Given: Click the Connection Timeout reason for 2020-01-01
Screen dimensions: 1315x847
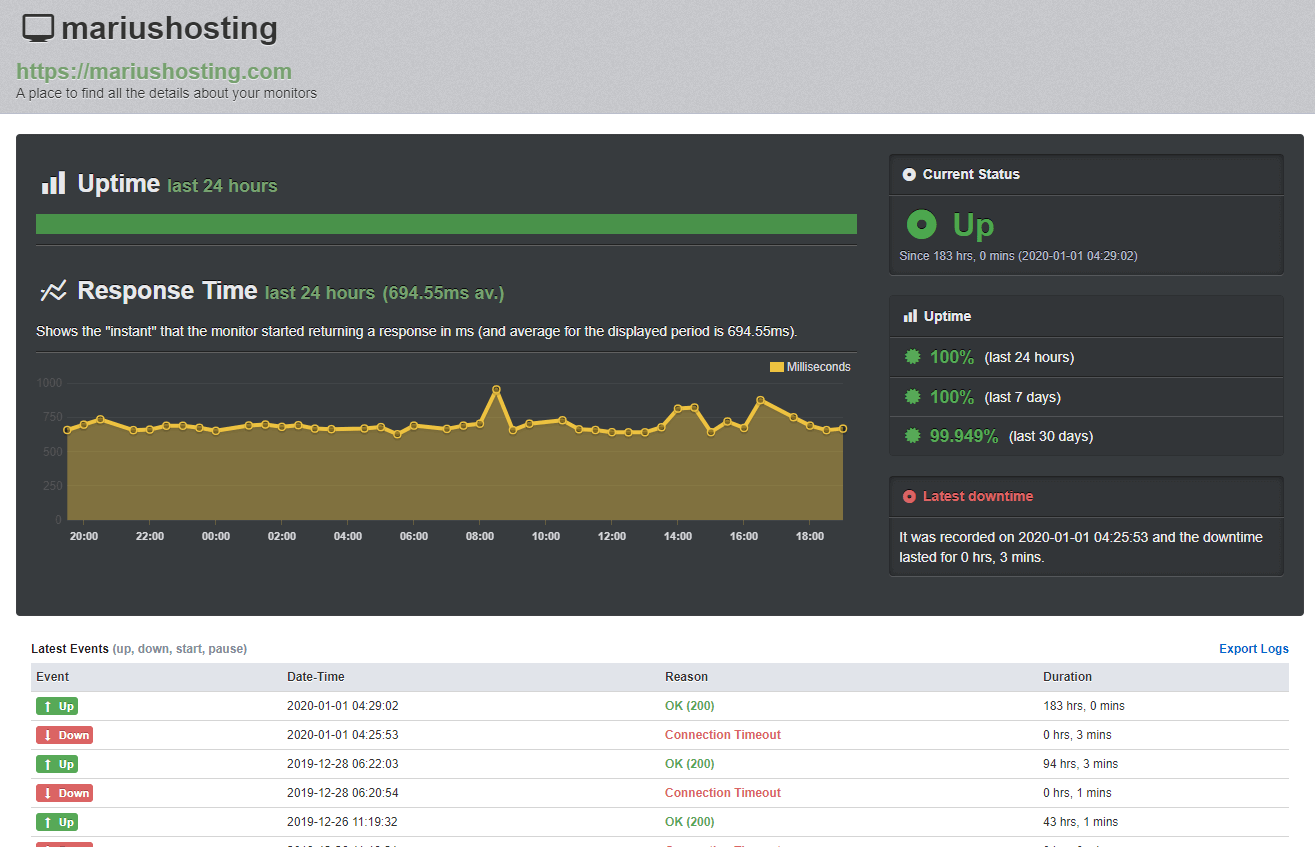Looking at the screenshot, I should point(723,735).
